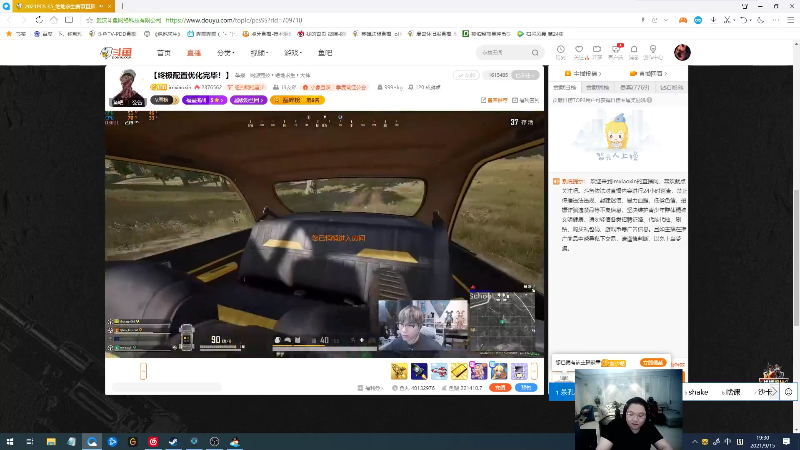The height and width of the screenshot is (450, 800).
Task: Click the orange 充值 recharge button
Action: tap(500, 388)
